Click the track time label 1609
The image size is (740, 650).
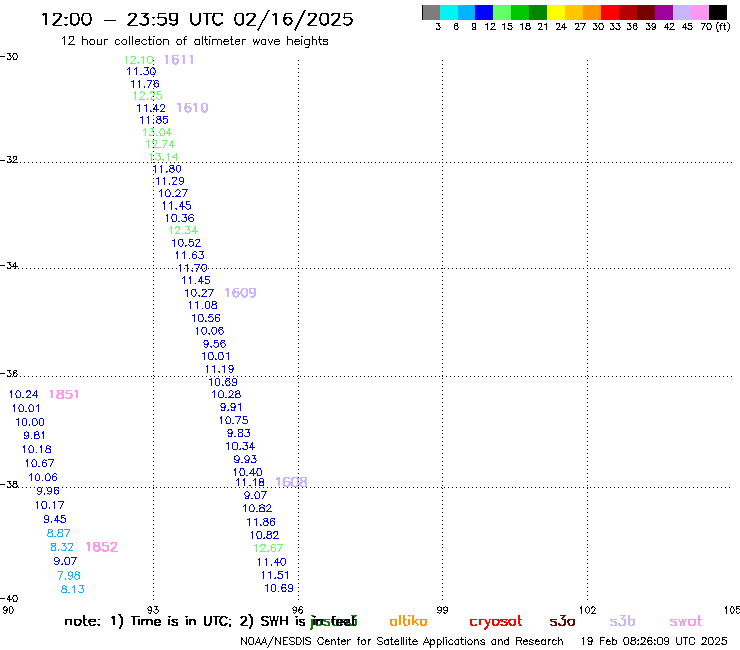click(240, 293)
